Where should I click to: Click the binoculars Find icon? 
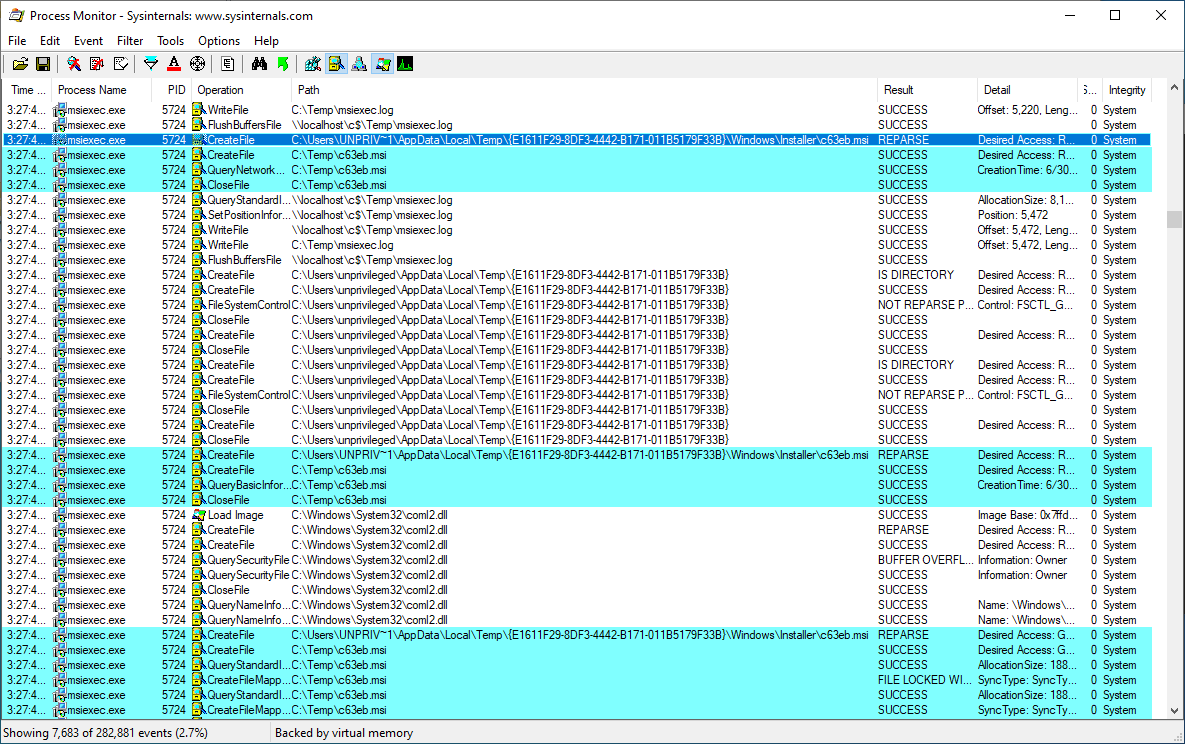click(x=259, y=64)
